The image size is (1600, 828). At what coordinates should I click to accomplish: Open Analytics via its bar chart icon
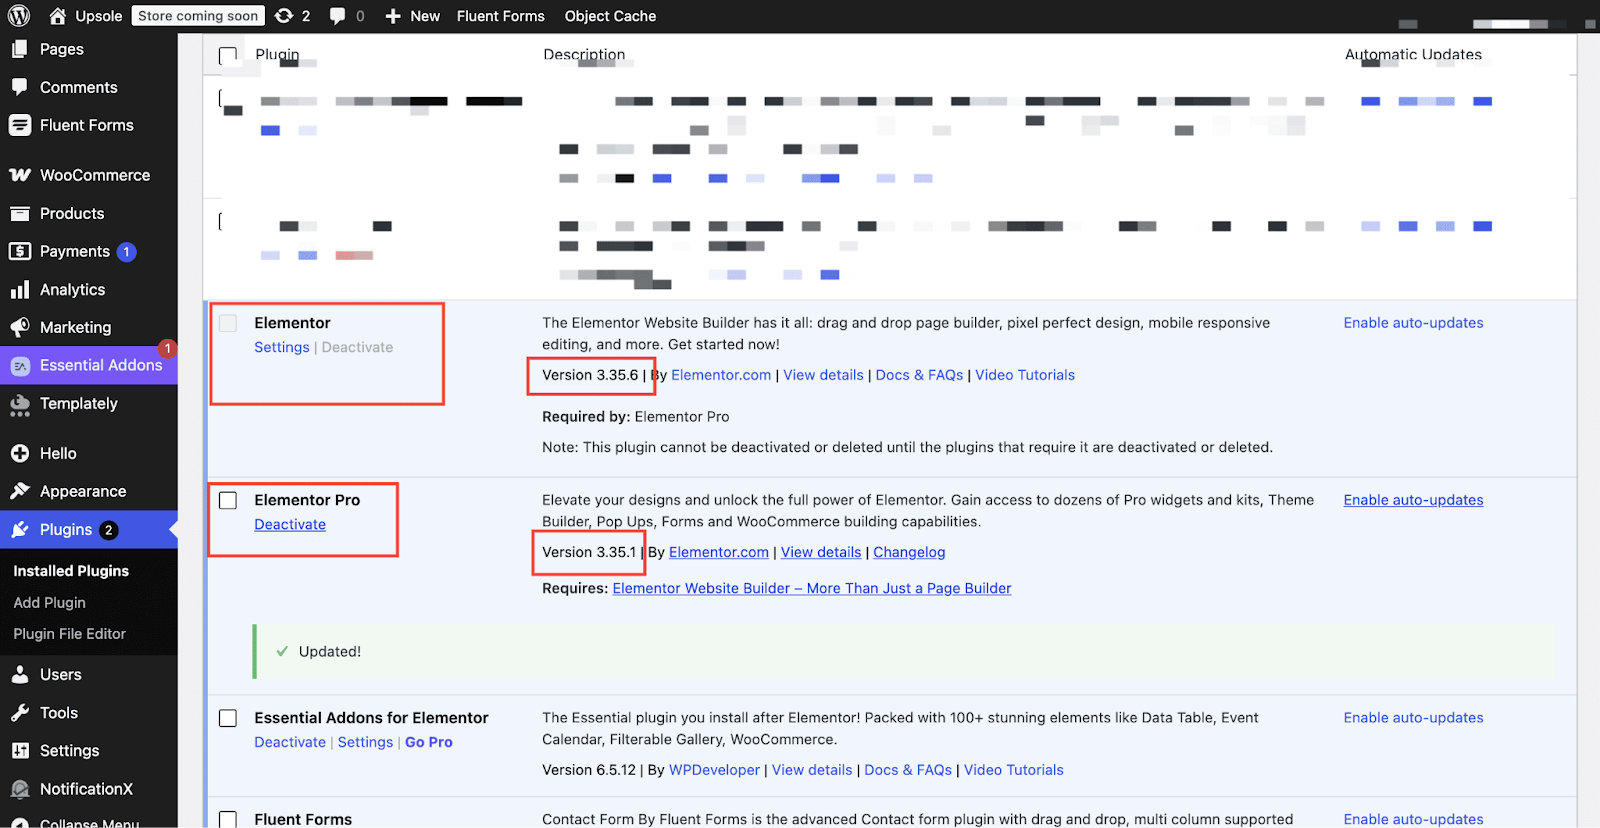click(20, 290)
